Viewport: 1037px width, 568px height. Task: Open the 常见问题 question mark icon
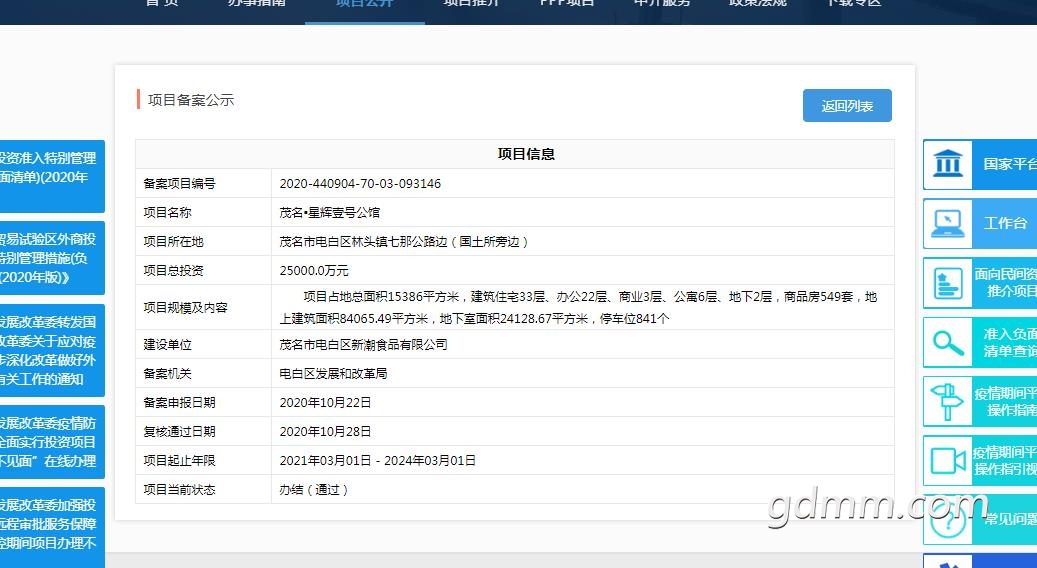click(x=948, y=522)
